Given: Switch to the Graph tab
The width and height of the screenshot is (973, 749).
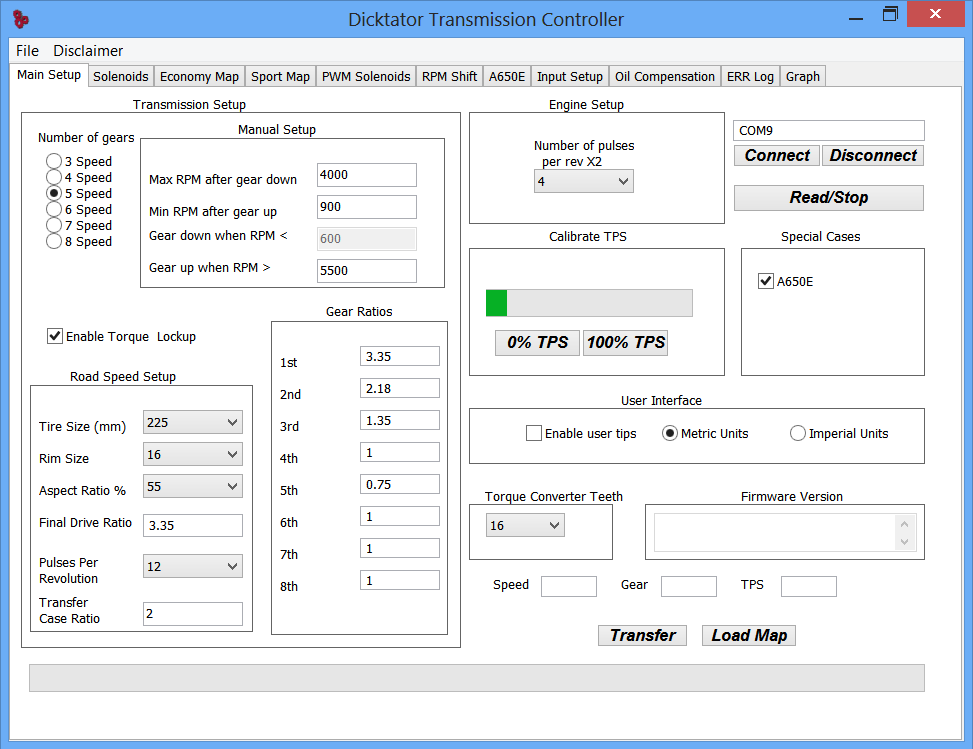Looking at the screenshot, I should [x=802, y=76].
